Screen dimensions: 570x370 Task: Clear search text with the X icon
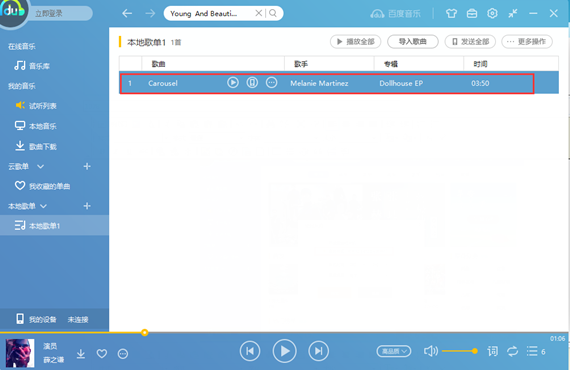(258, 13)
